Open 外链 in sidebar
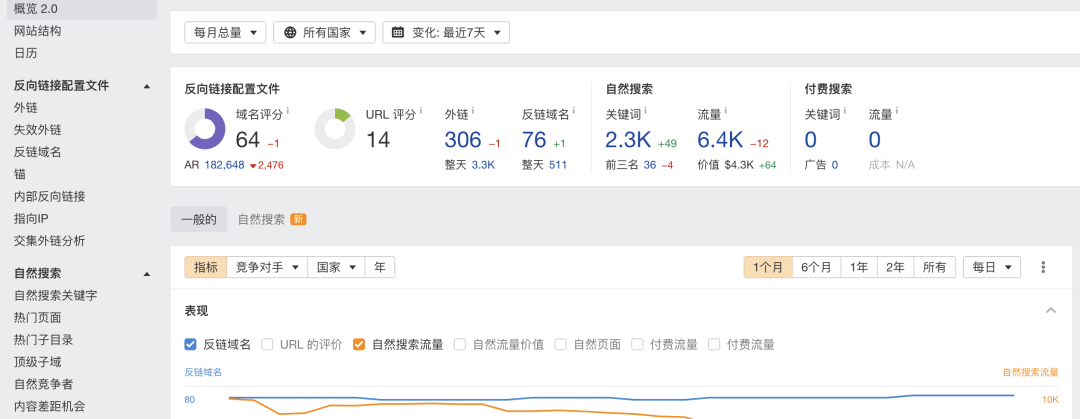Screen dimensions: 1080x419 (x=25, y=108)
